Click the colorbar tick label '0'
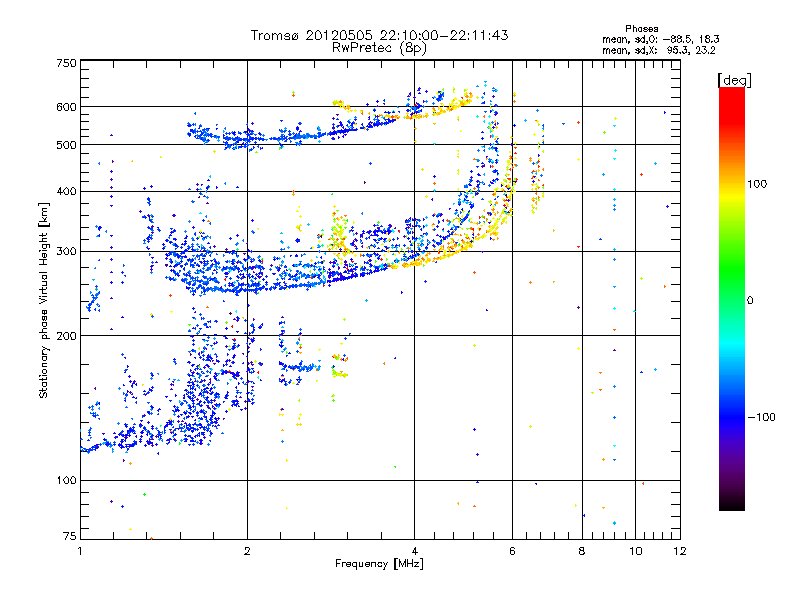Screen dimensions: 800x600 (x=750, y=300)
